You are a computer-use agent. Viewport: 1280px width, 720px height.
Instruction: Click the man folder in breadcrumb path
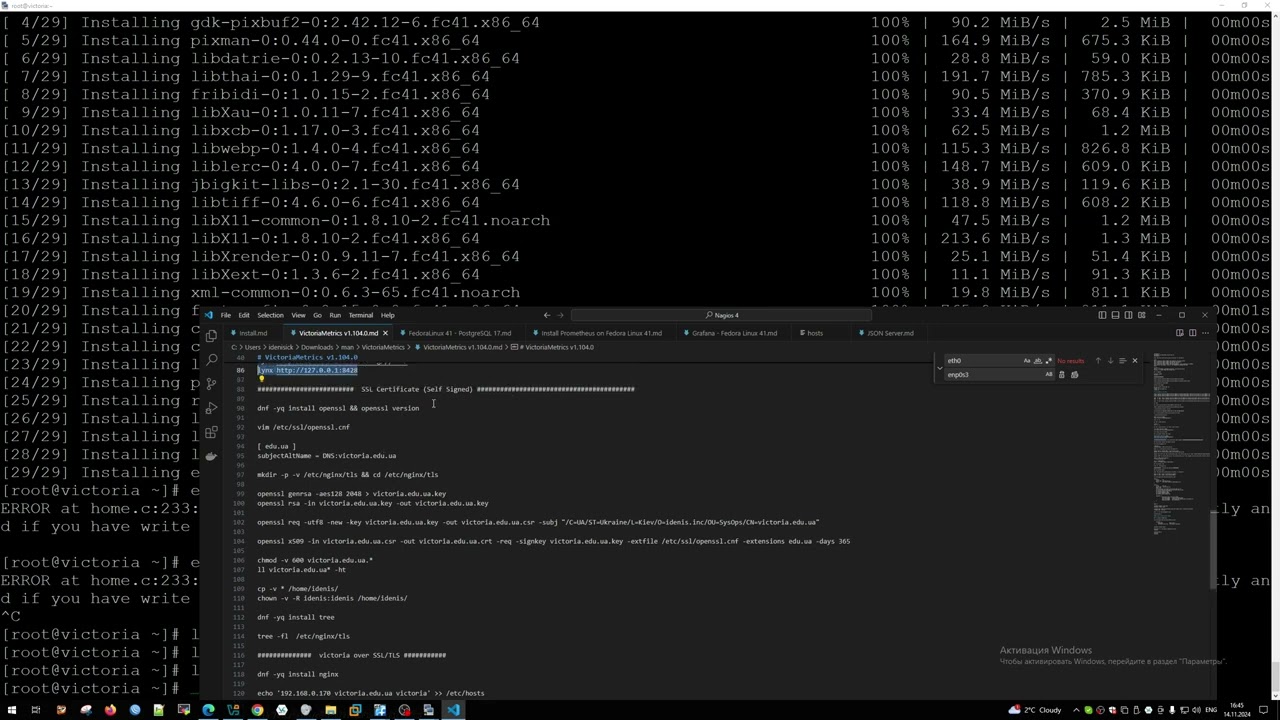347,347
